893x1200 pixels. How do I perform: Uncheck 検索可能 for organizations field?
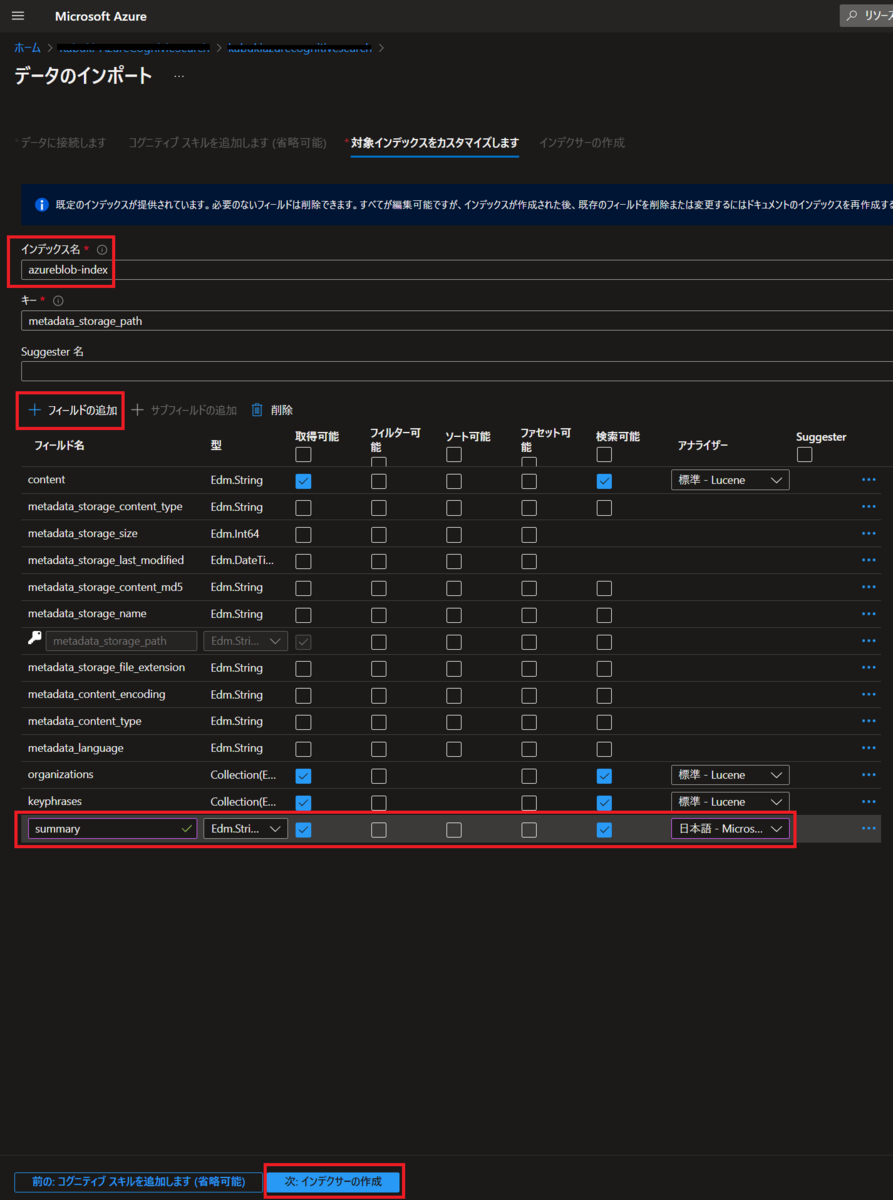[x=604, y=775]
